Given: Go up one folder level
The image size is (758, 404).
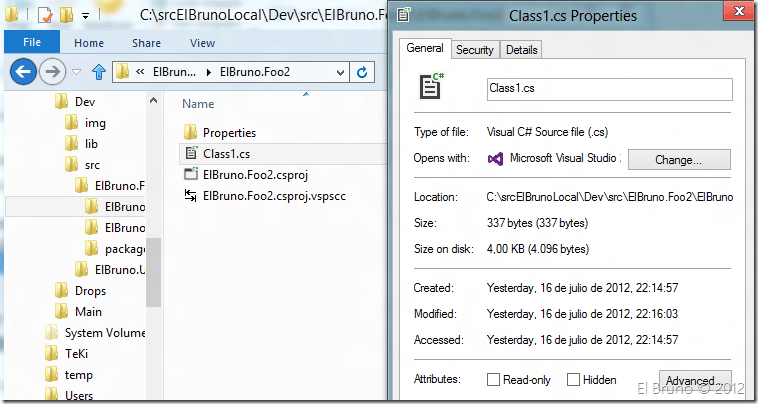Looking at the screenshot, I should tap(99, 72).
